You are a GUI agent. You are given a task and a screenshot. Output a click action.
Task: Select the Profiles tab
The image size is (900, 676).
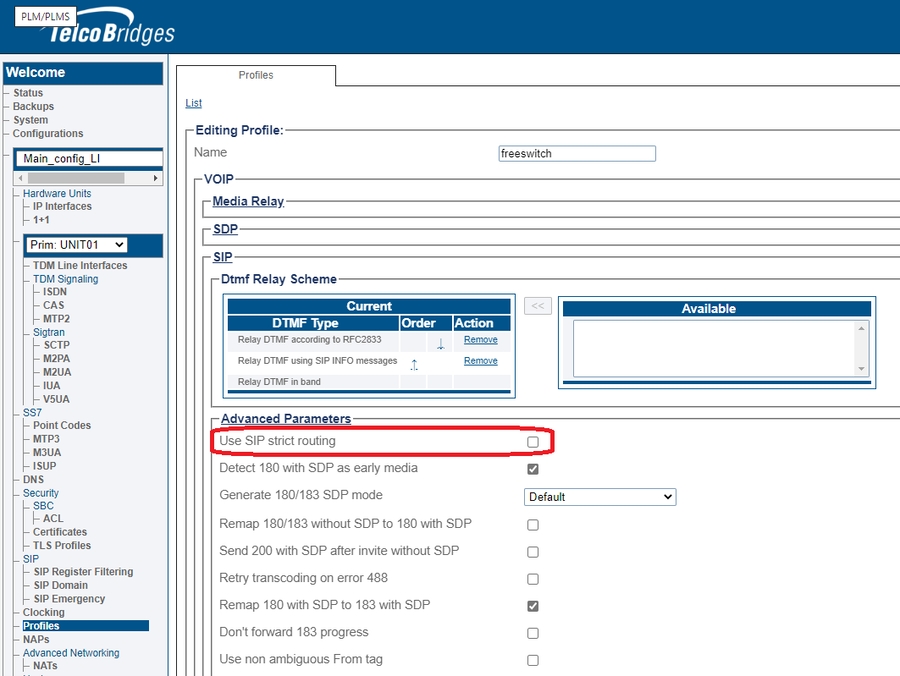(x=256, y=75)
